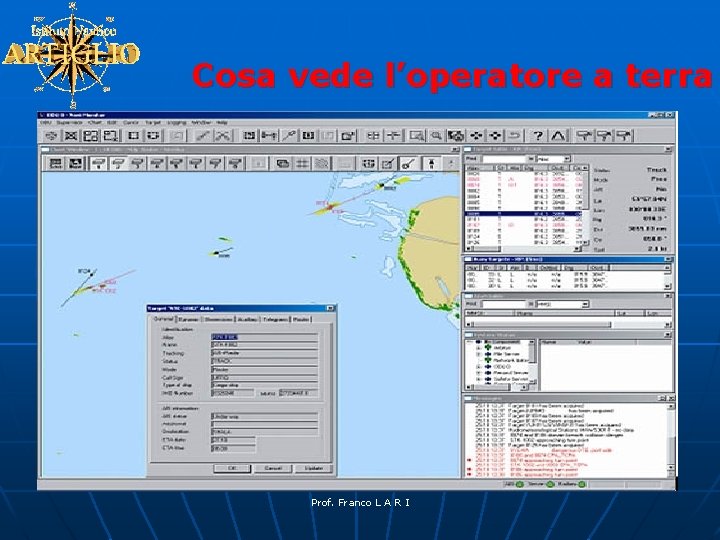Click the last hammer-shaped icon in main toolbar
This screenshot has height=540, width=720.
point(624,135)
